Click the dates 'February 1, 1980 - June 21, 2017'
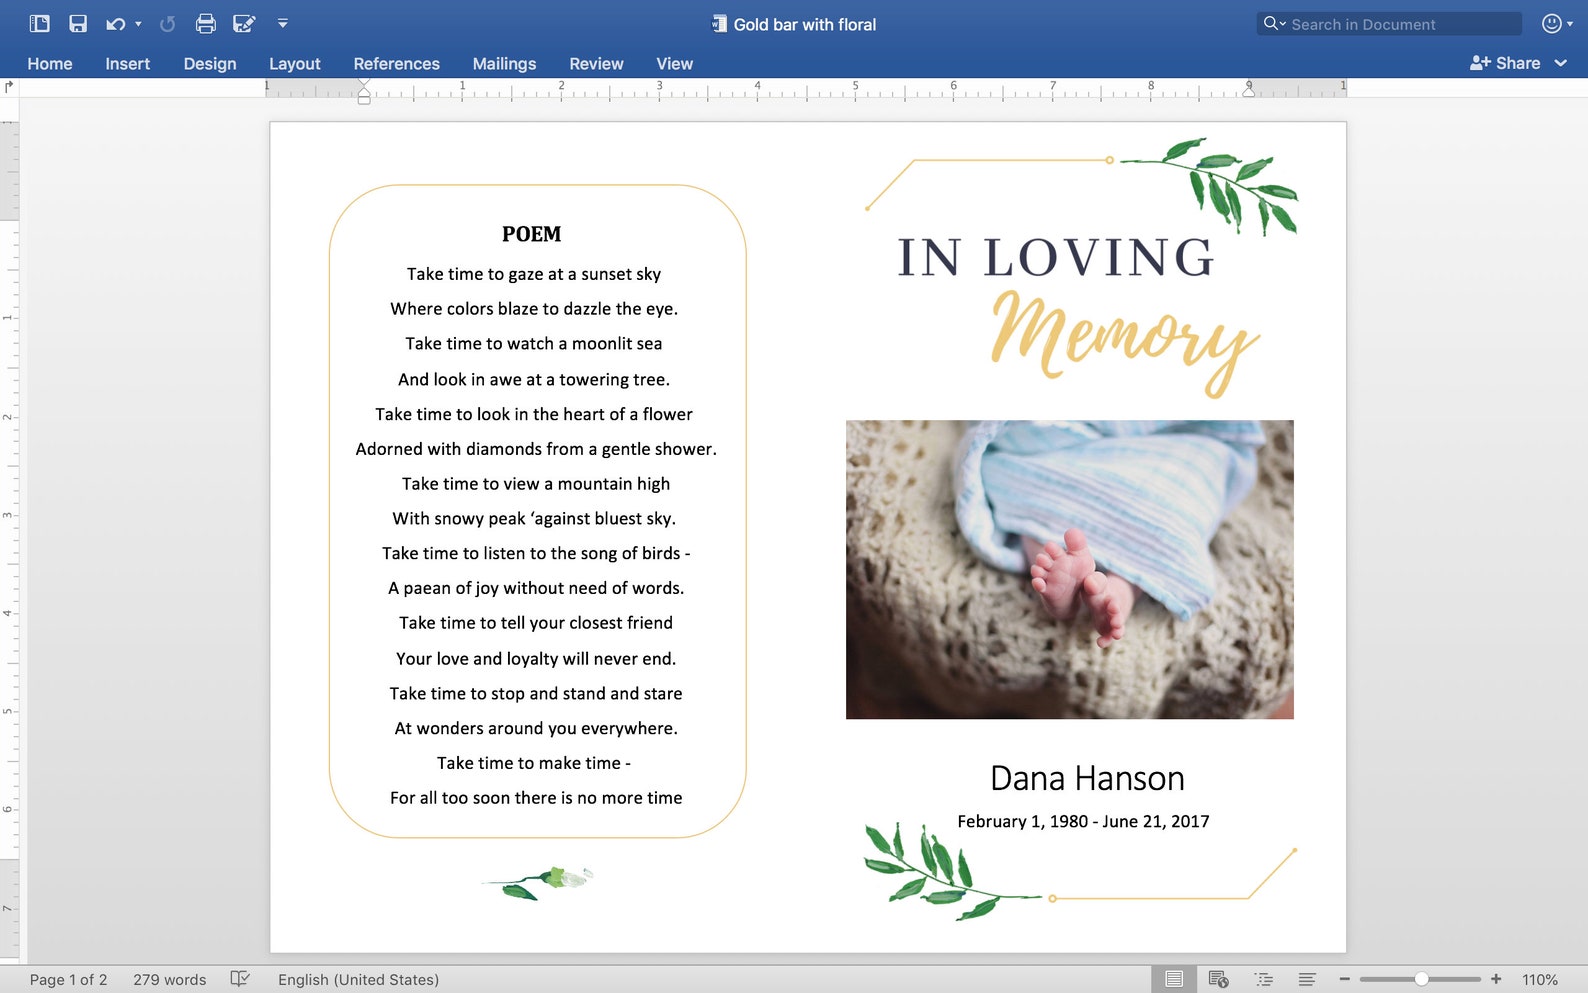 1083,821
